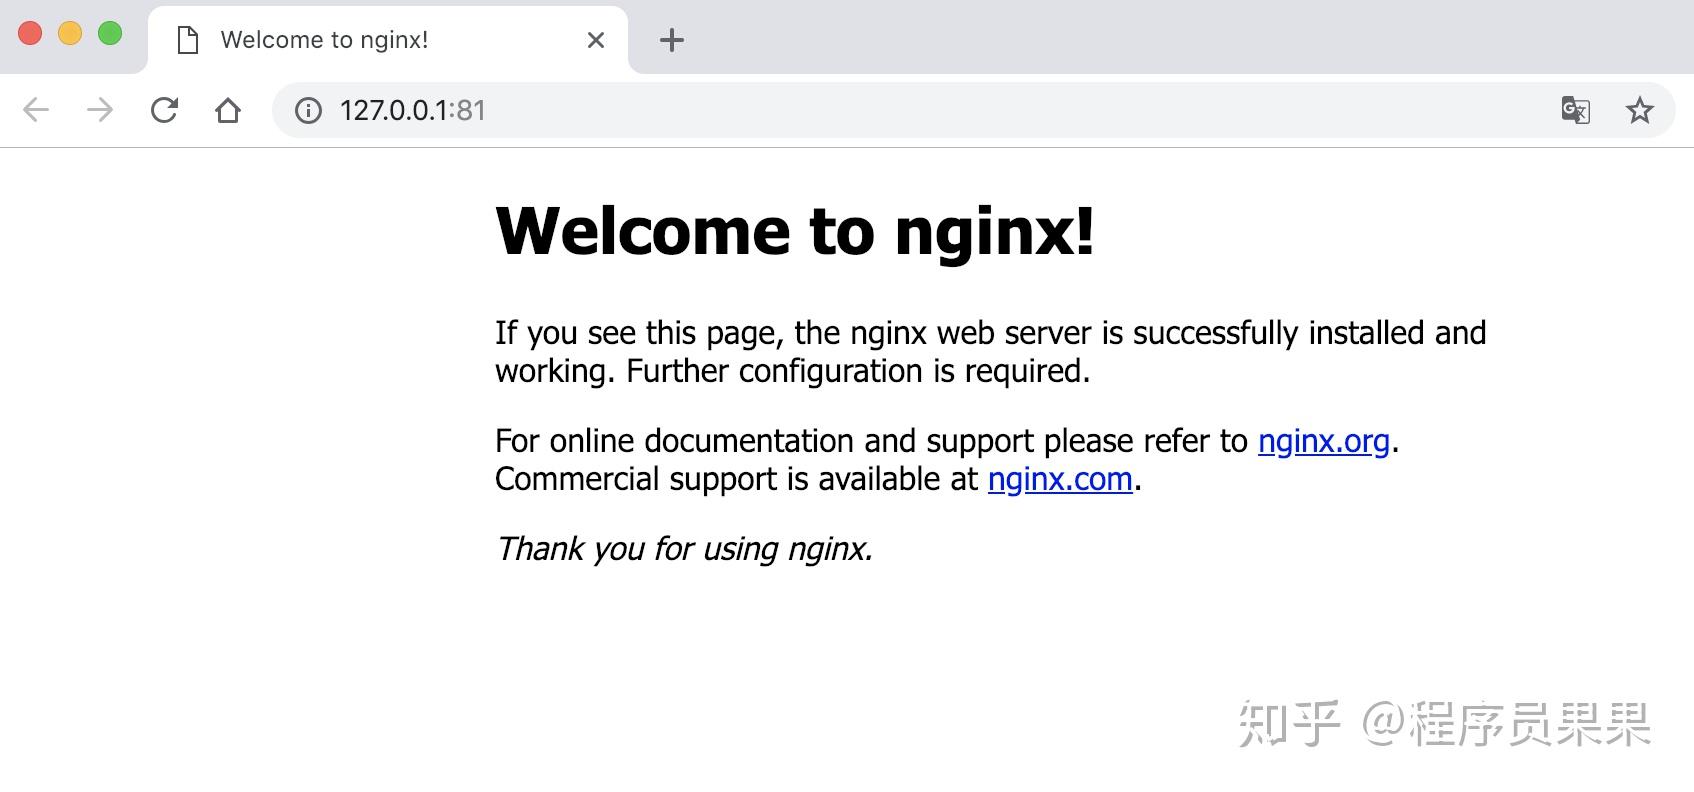Viewport: 1694px width, 792px height.
Task: Maximize the window with green button
Action: 110,33
